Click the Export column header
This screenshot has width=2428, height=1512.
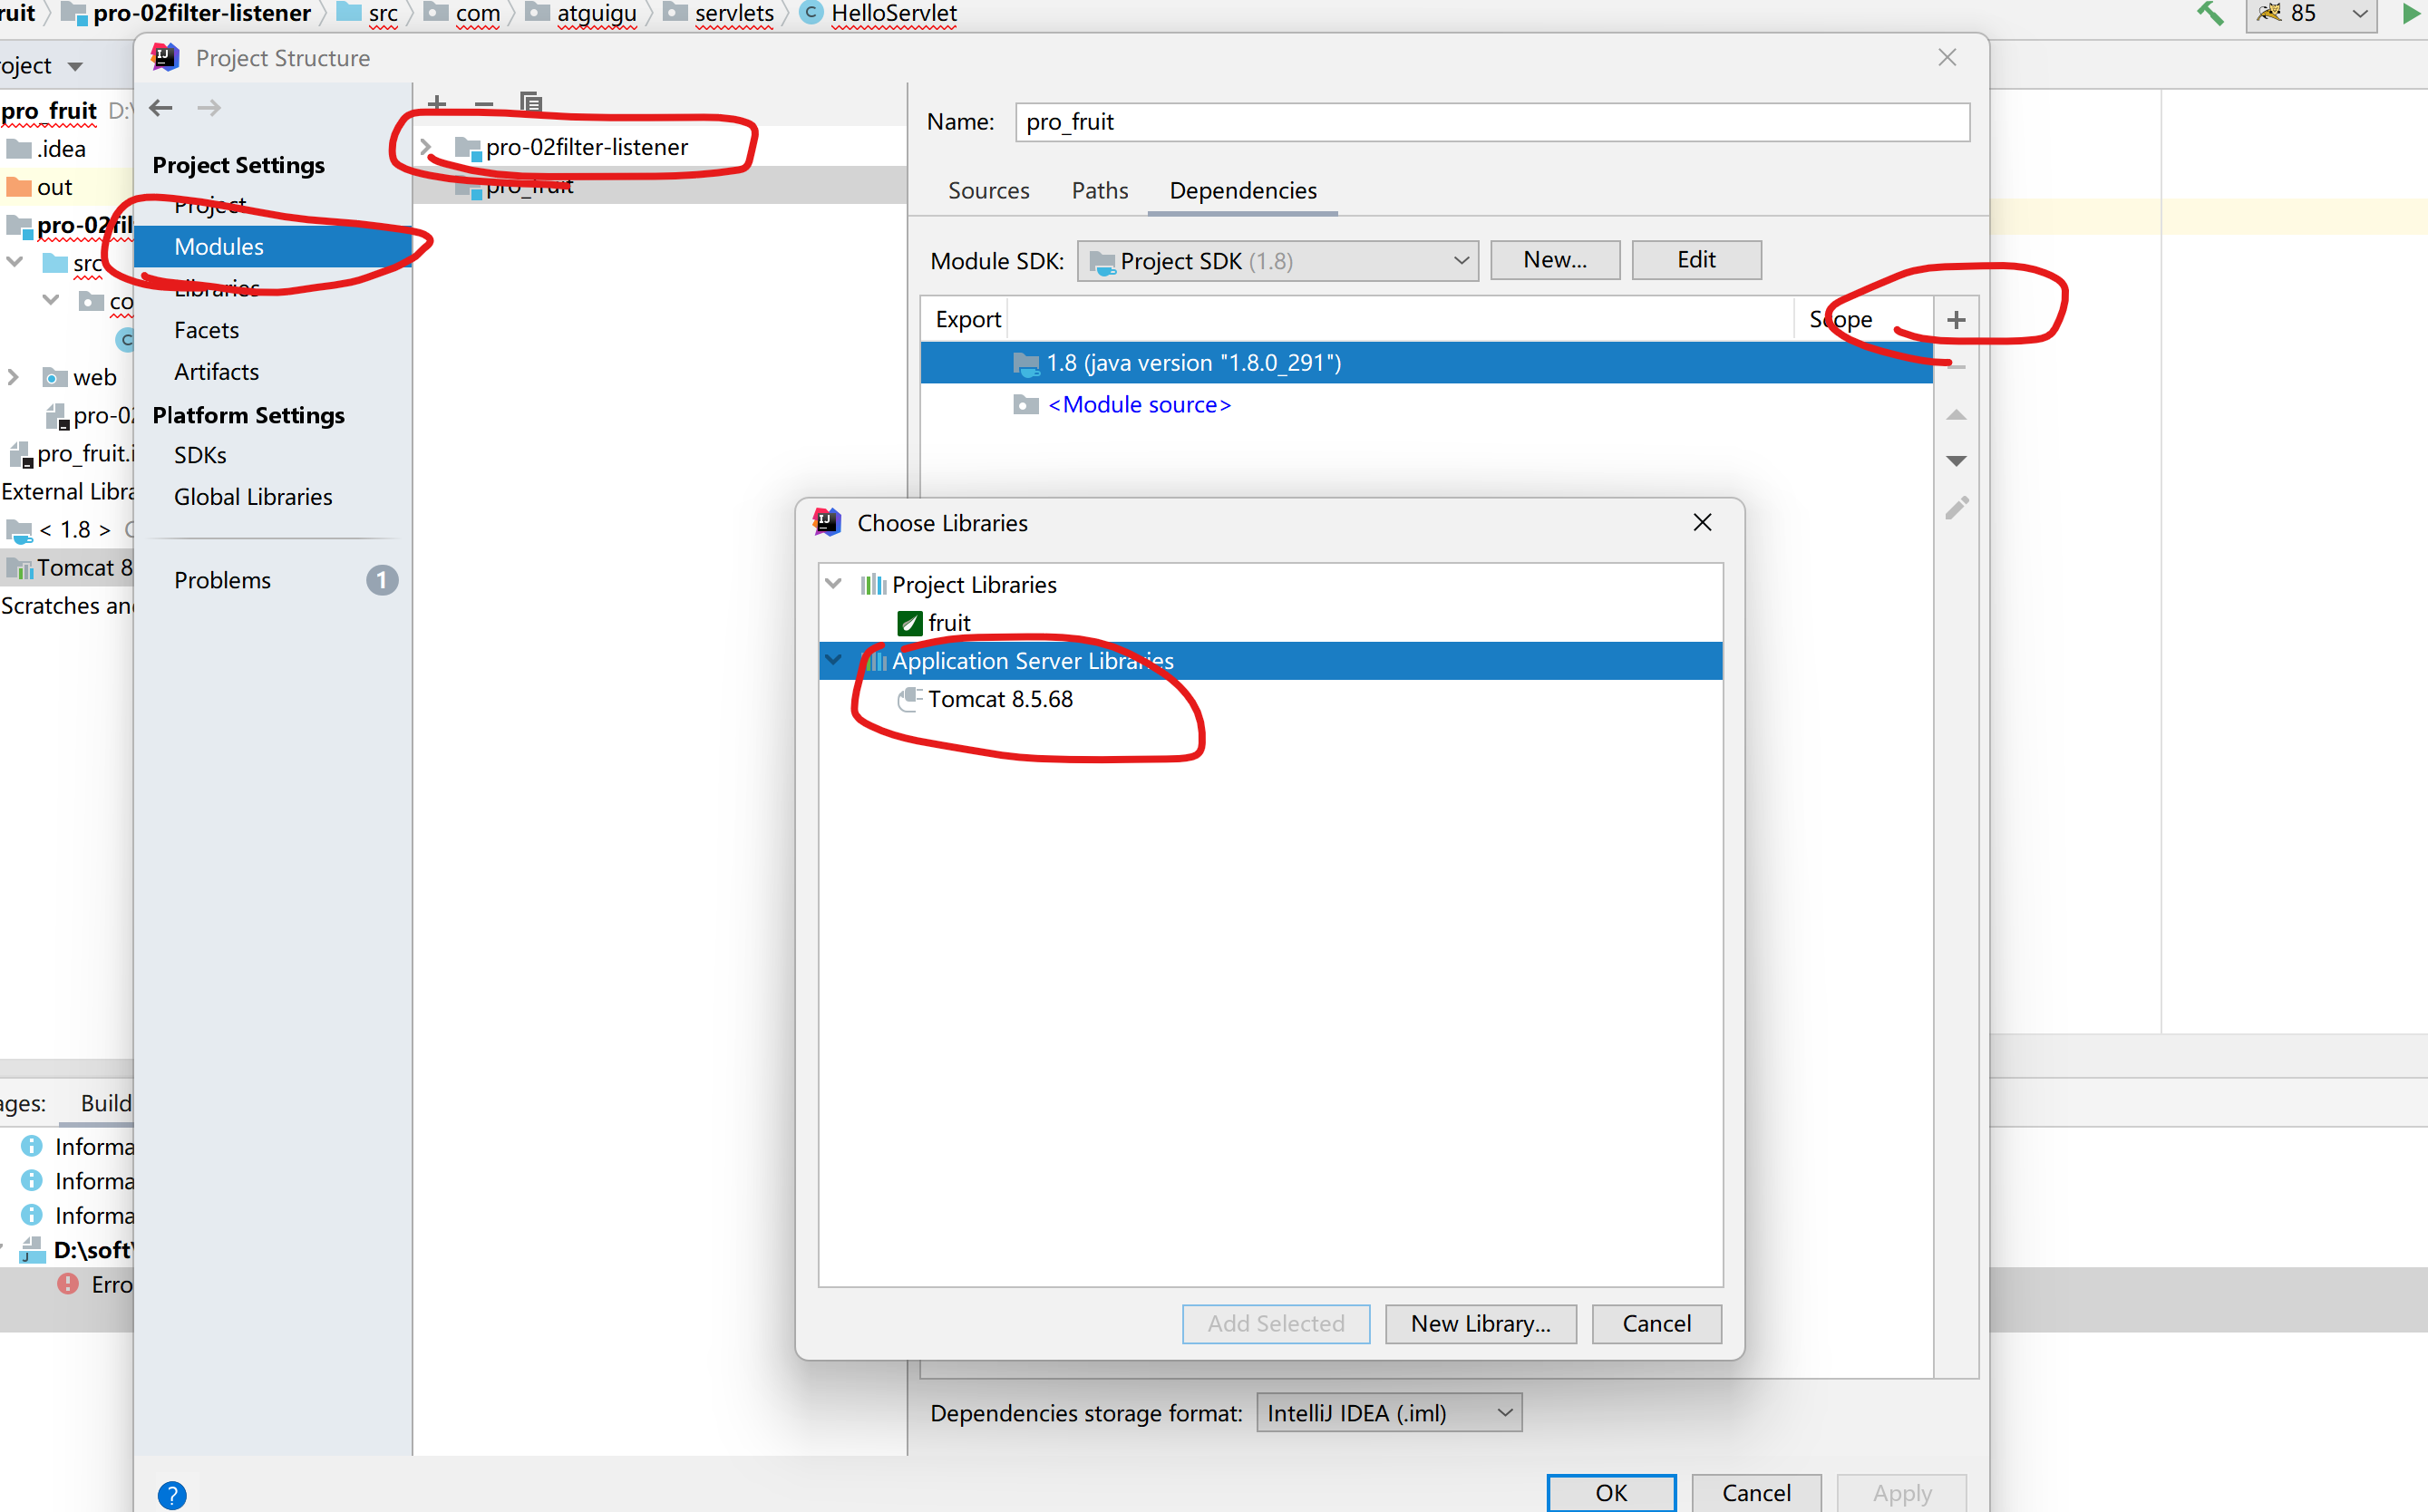pos(967,319)
